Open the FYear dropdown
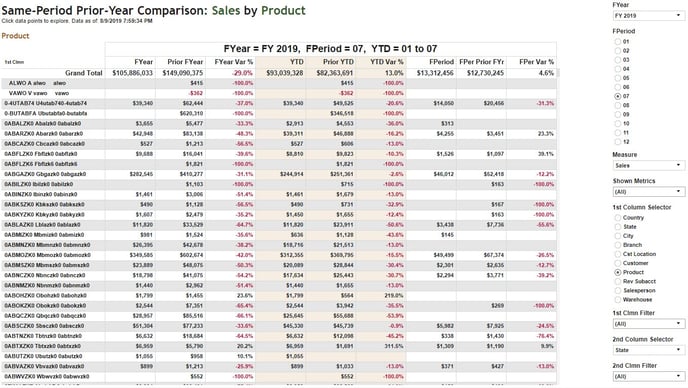 pyautogui.click(x=649, y=15)
